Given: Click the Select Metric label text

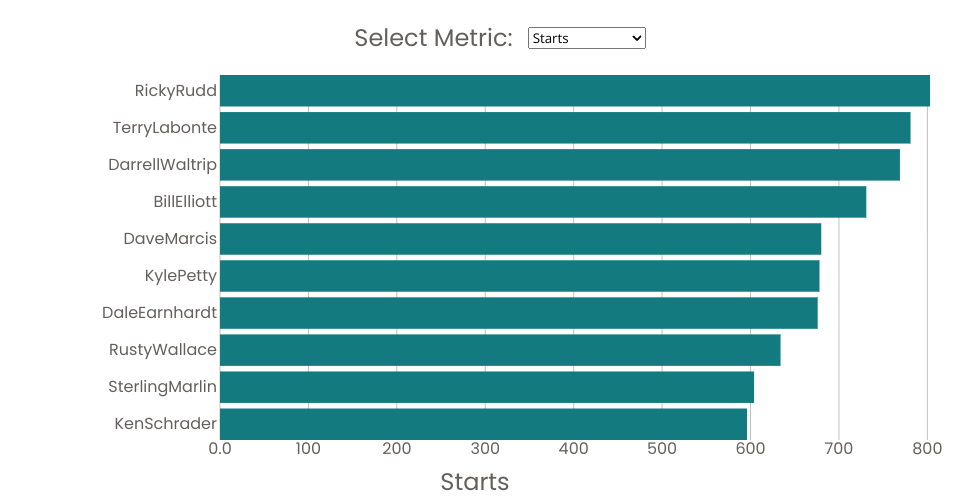Looking at the screenshot, I should (433, 38).
